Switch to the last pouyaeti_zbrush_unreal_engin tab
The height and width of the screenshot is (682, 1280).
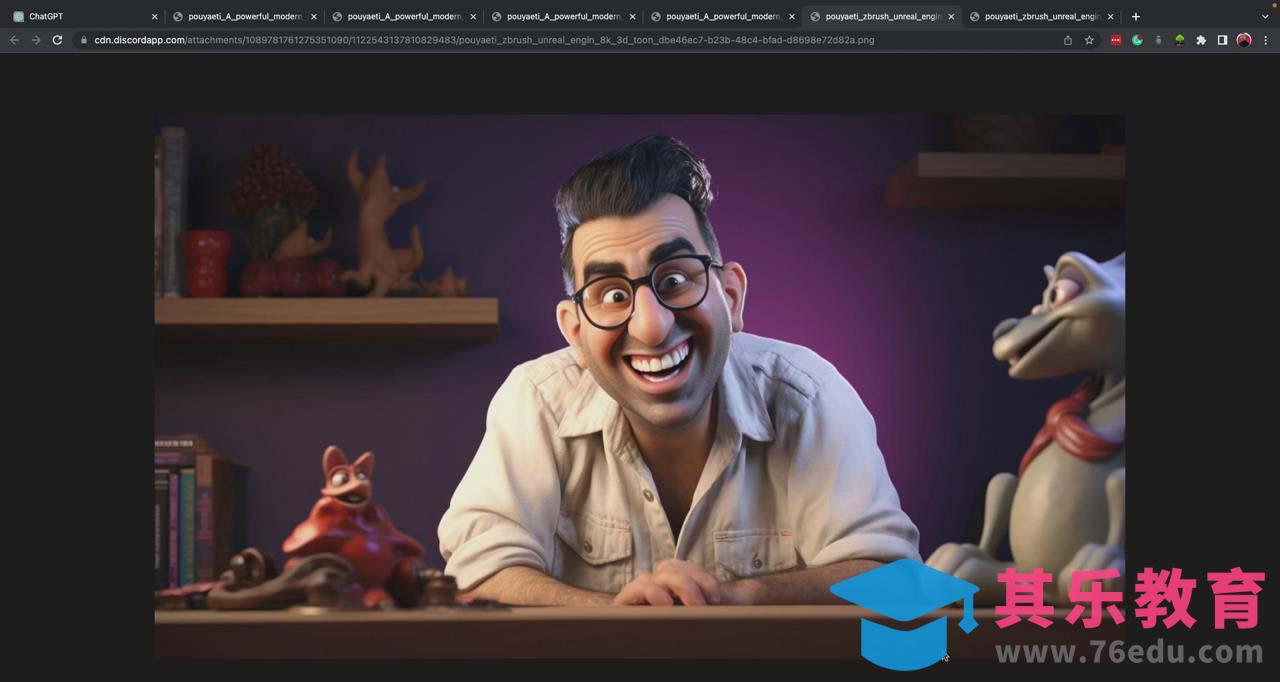tap(1040, 16)
